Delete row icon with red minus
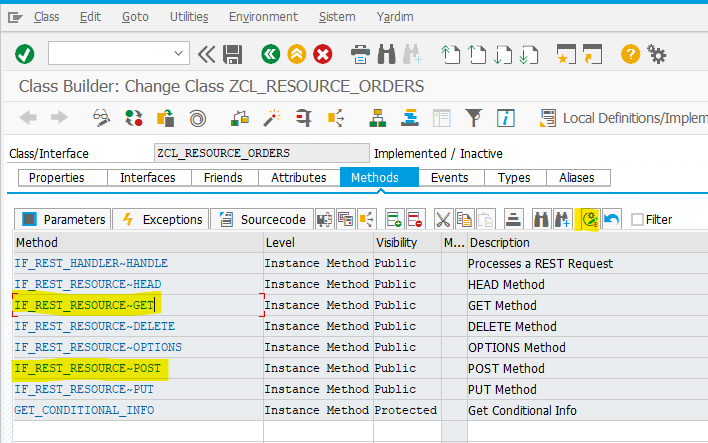This screenshot has width=708, height=443. point(415,219)
